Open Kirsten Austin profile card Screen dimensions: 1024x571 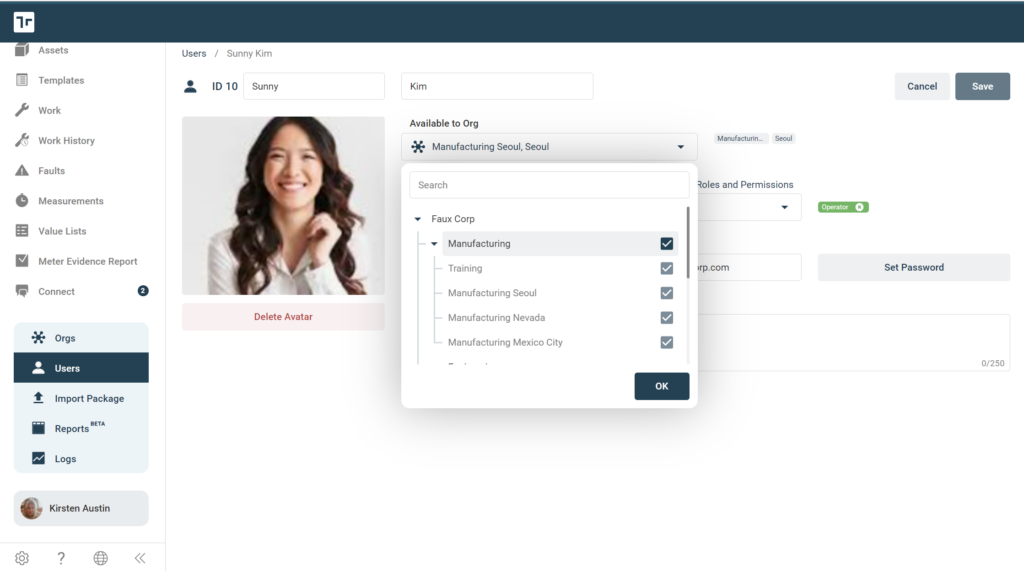tap(82, 508)
